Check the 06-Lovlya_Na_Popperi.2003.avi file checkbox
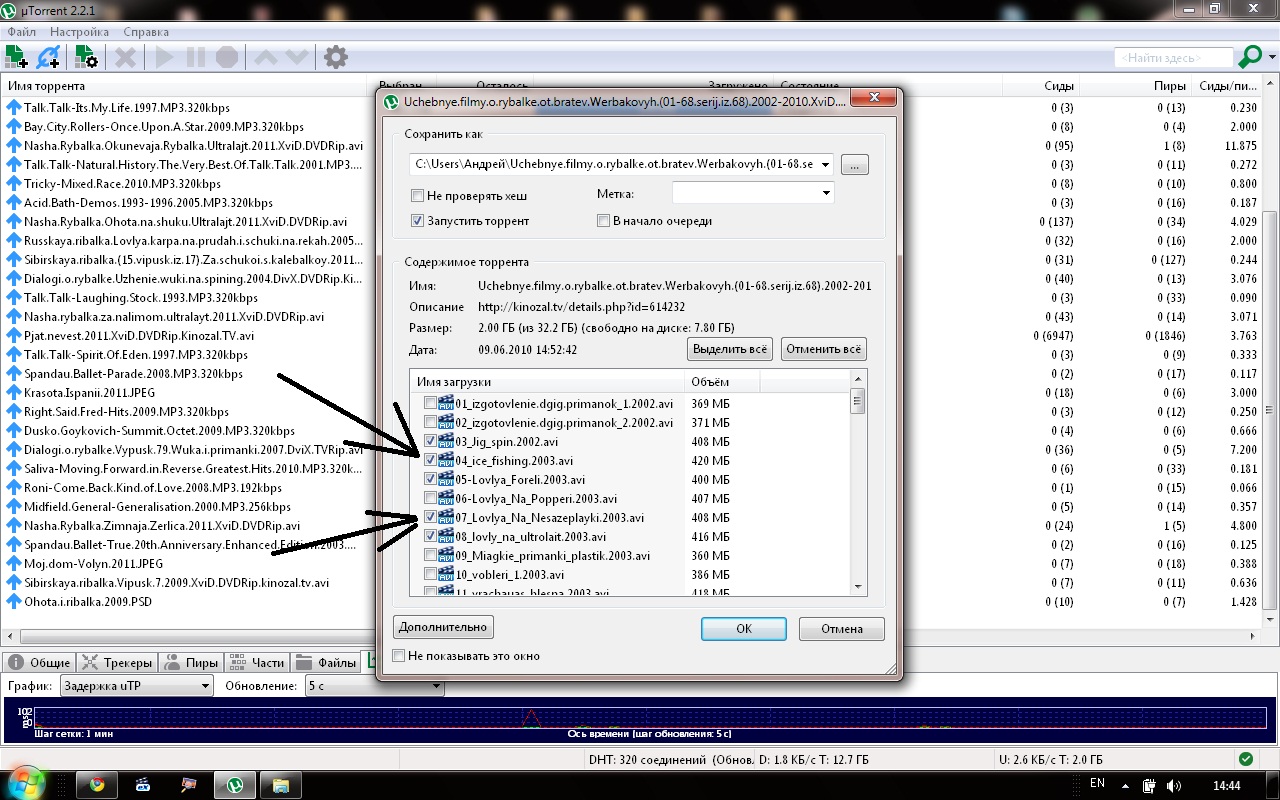Viewport: 1280px width, 800px height. tap(430, 499)
